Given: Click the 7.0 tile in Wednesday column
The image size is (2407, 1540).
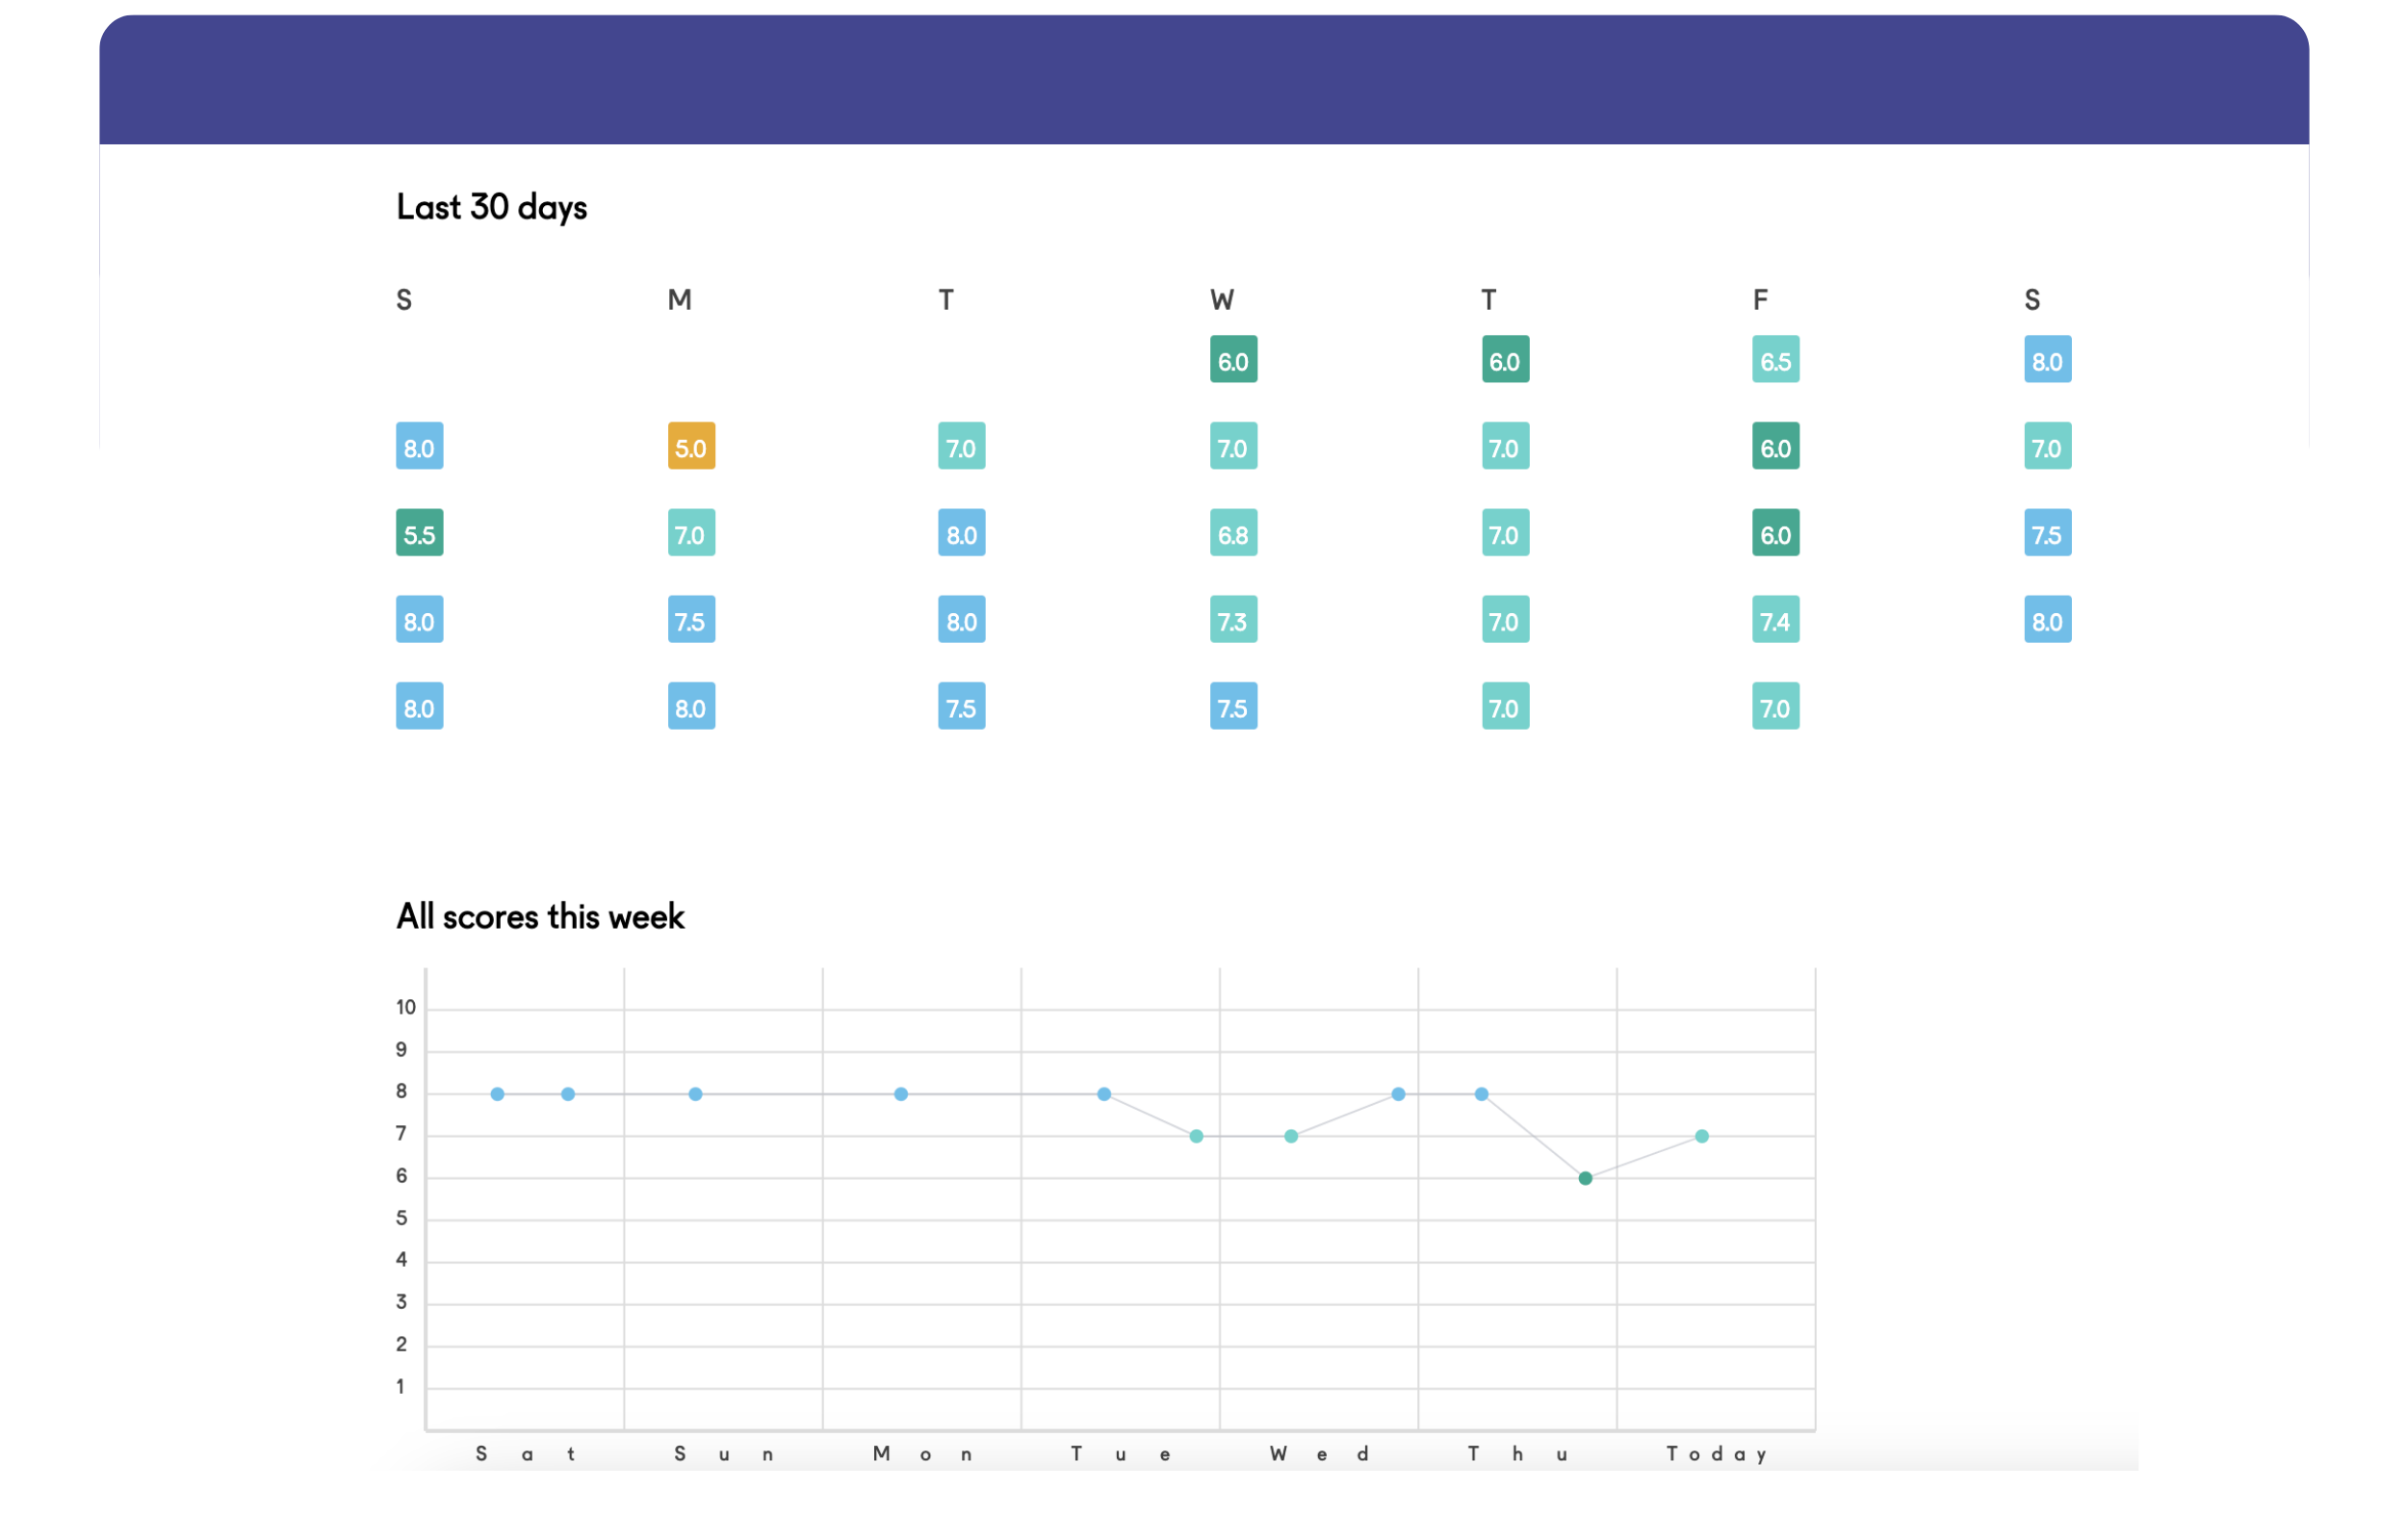Looking at the screenshot, I should tap(1233, 446).
